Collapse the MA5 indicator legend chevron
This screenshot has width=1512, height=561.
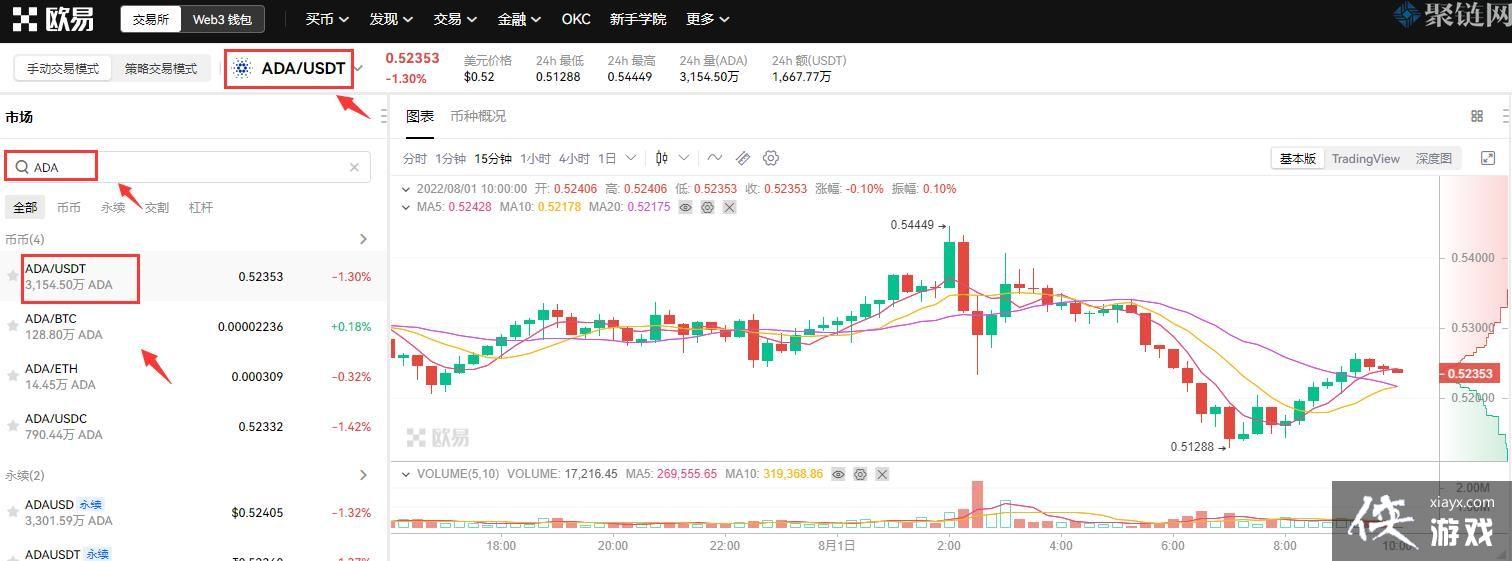405,207
